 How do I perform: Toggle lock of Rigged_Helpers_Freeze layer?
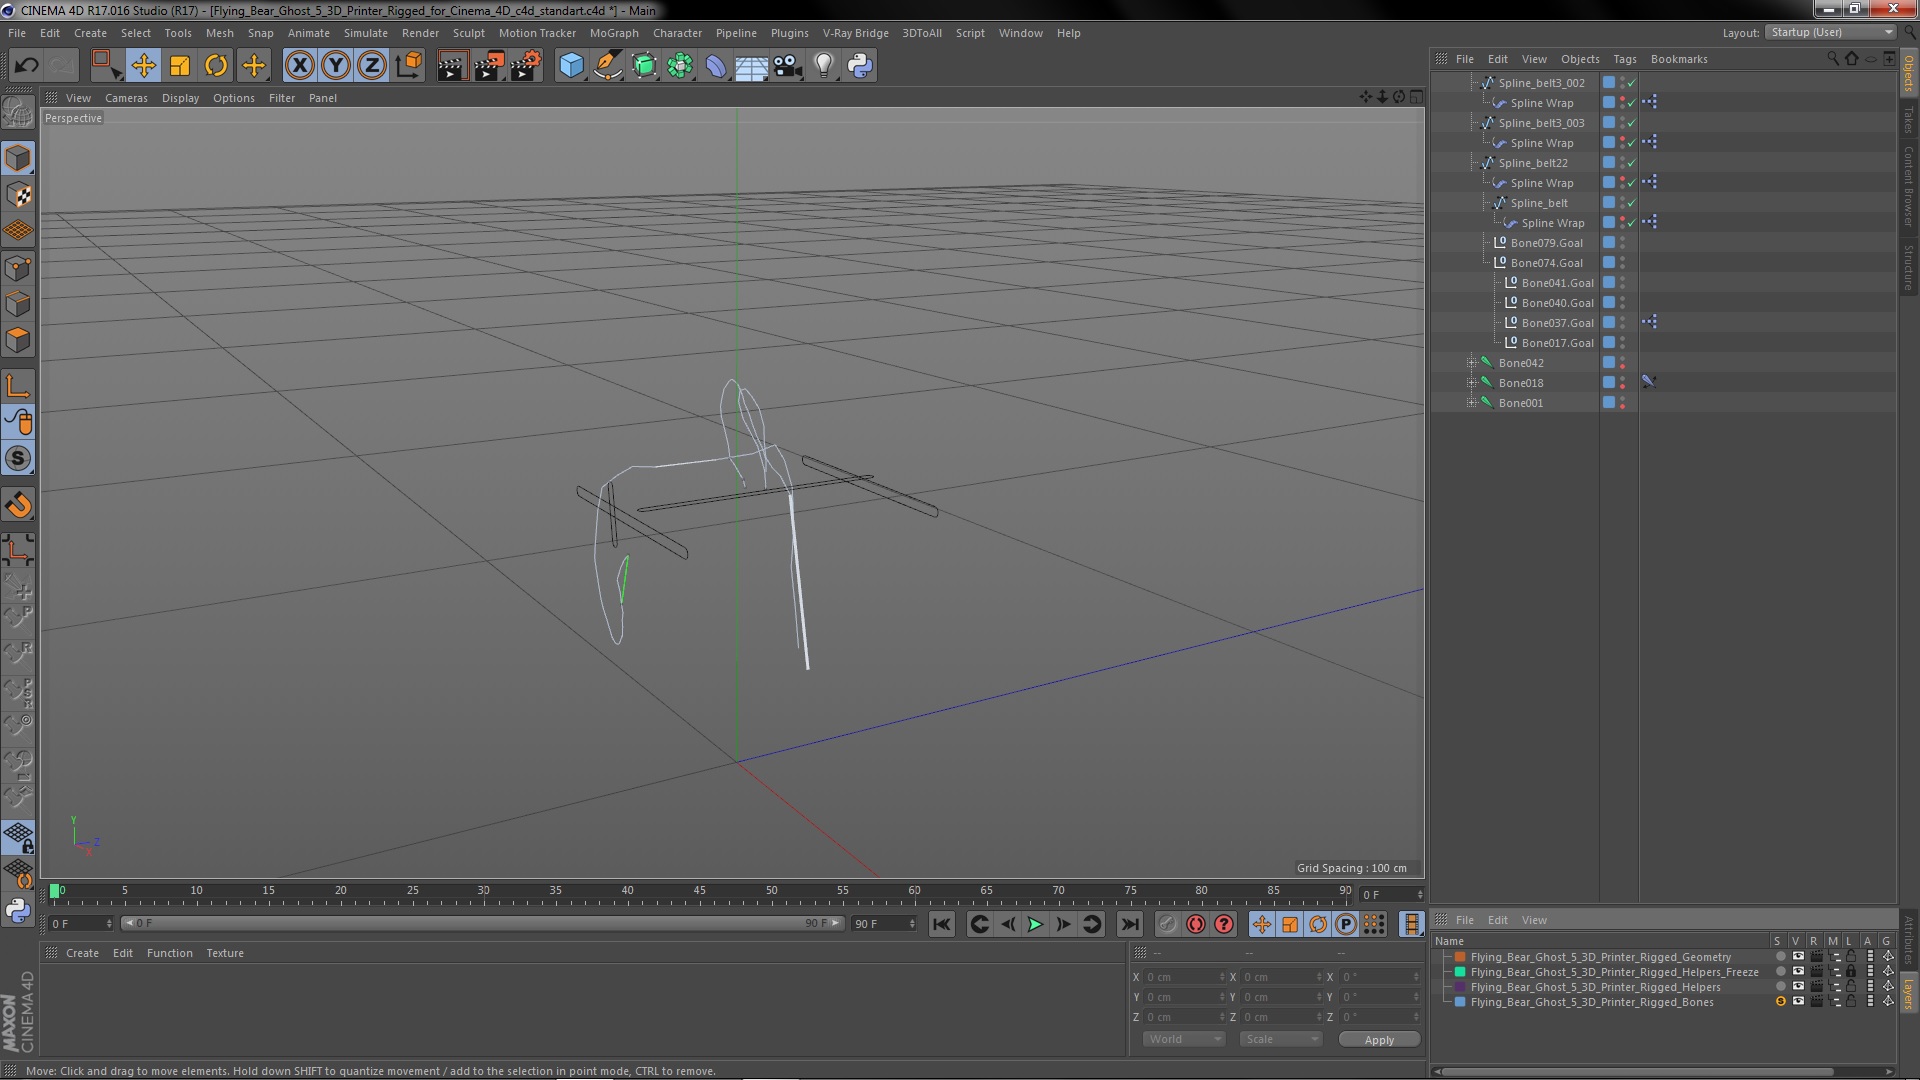[x=1851, y=972]
